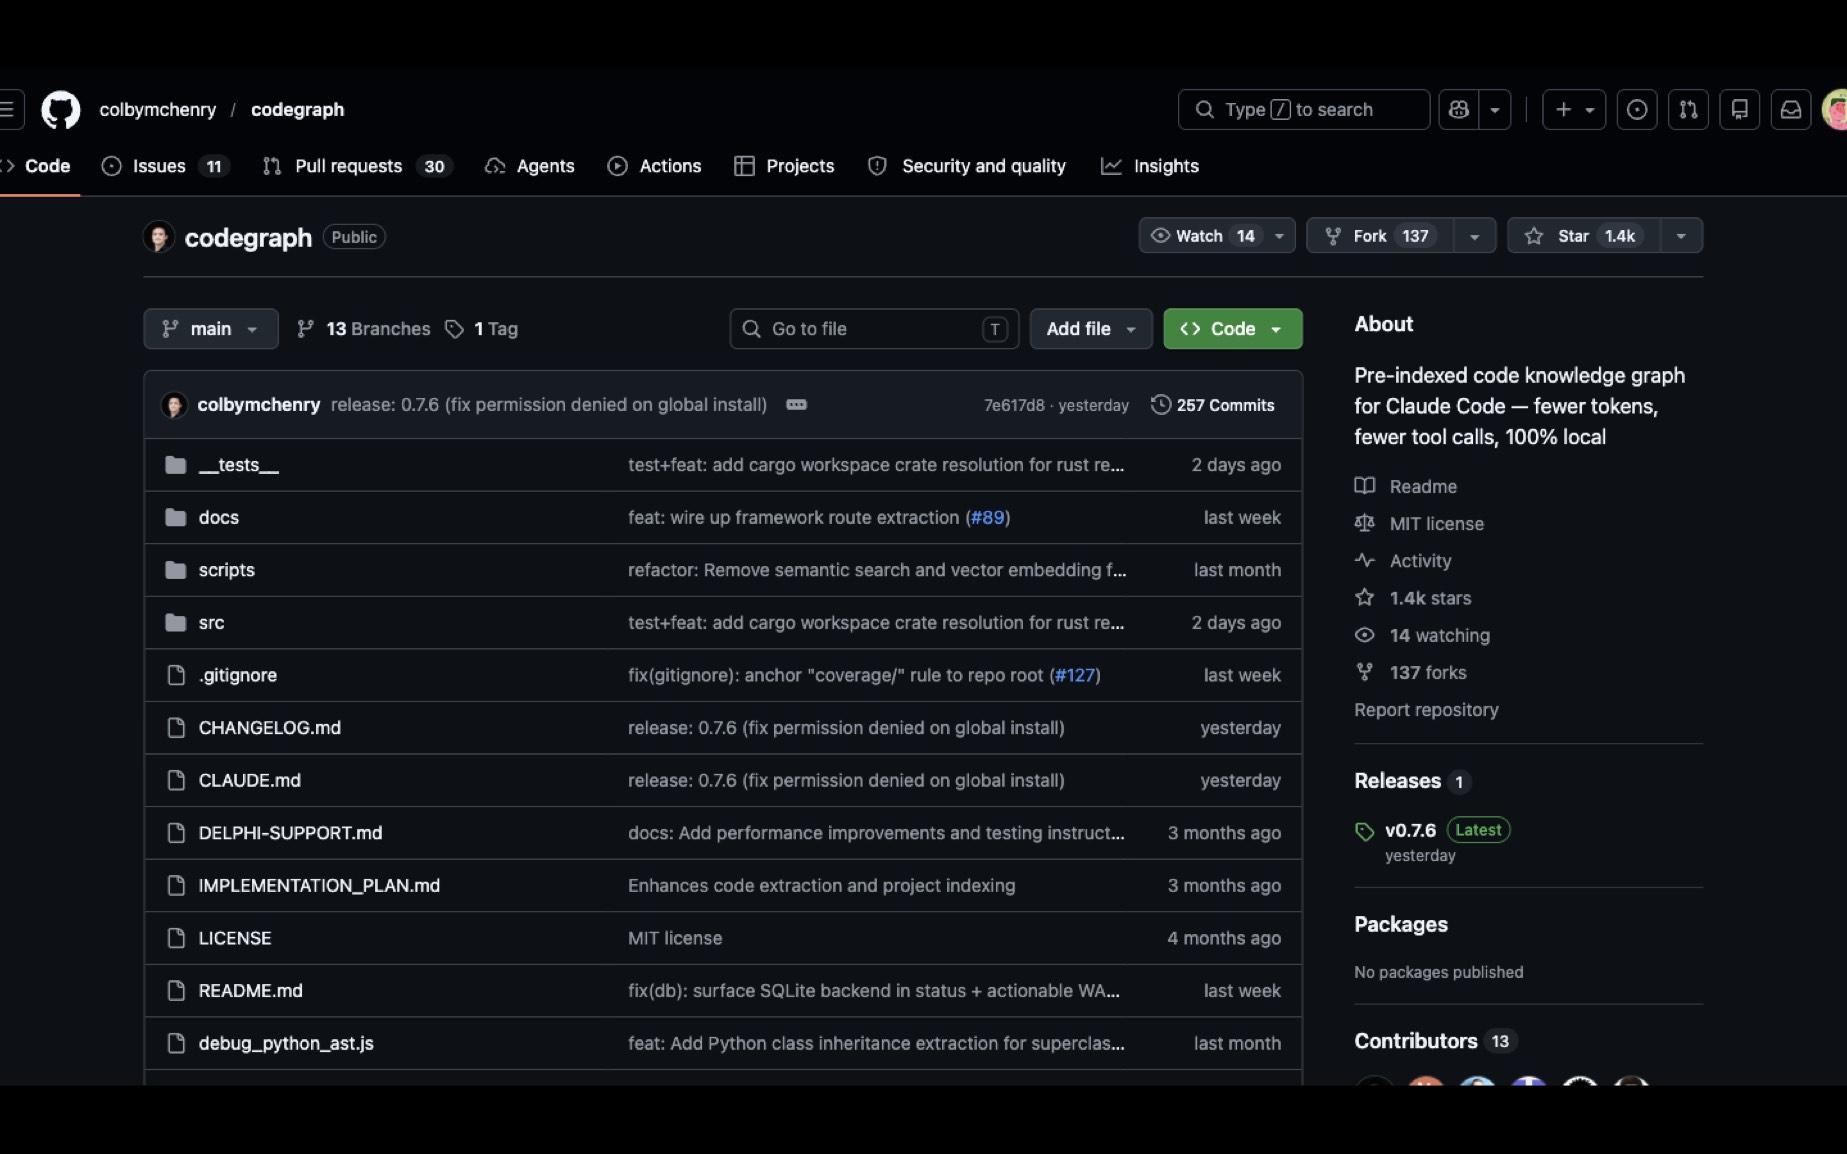The height and width of the screenshot is (1154, 1847).
Task: Open the MIT license scale icon
Action: tap(1365, 523)
